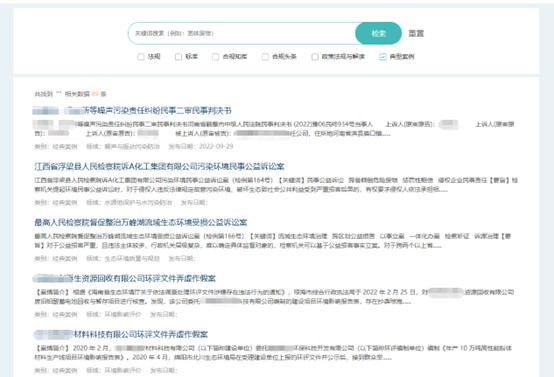
Task: Open the 噪声污染责任纠纷民事二审民事判决书 result
Action: (132, 111)
